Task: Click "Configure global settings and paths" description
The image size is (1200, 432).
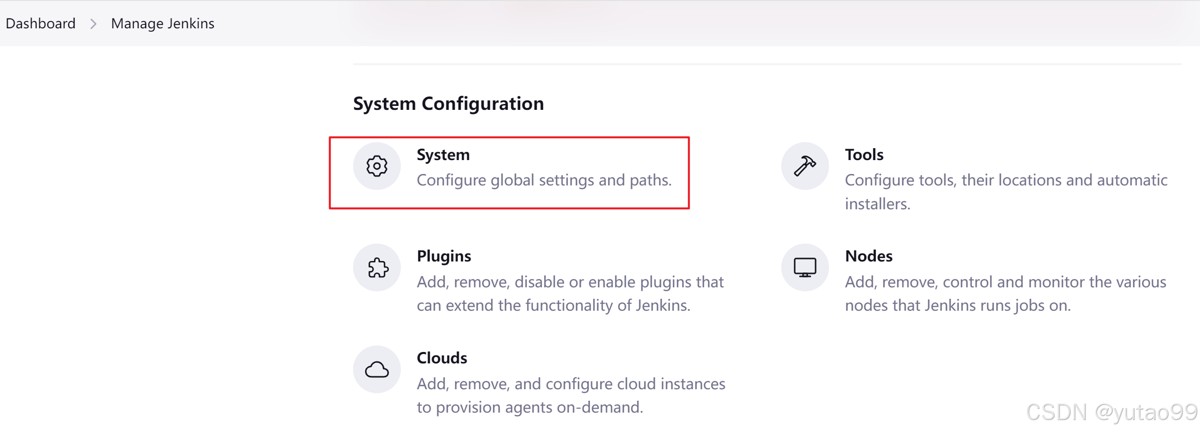Action: tap(544, 181)
